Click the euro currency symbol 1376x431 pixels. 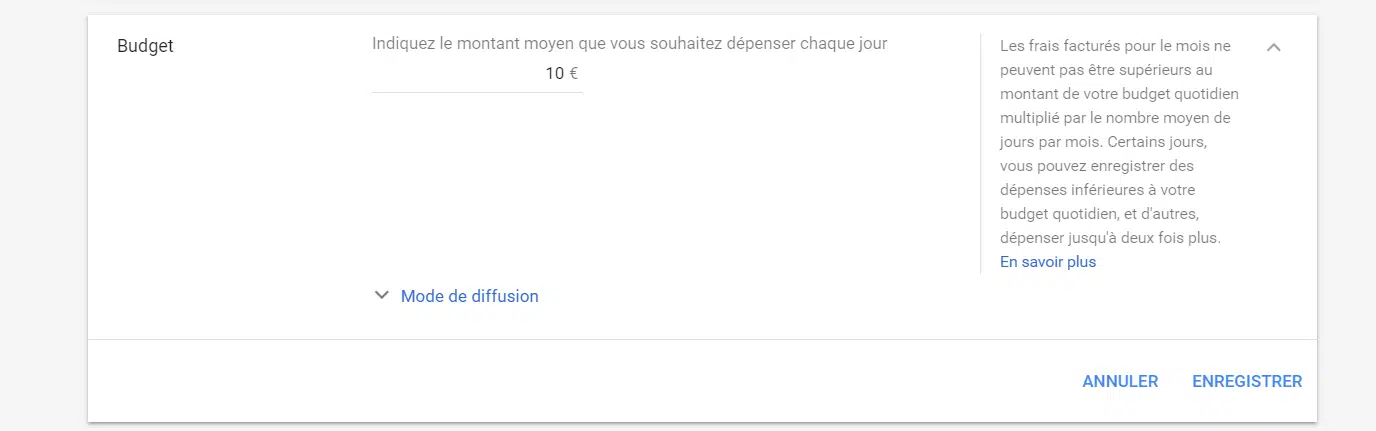pyautogui.click(x=574, y=74)
